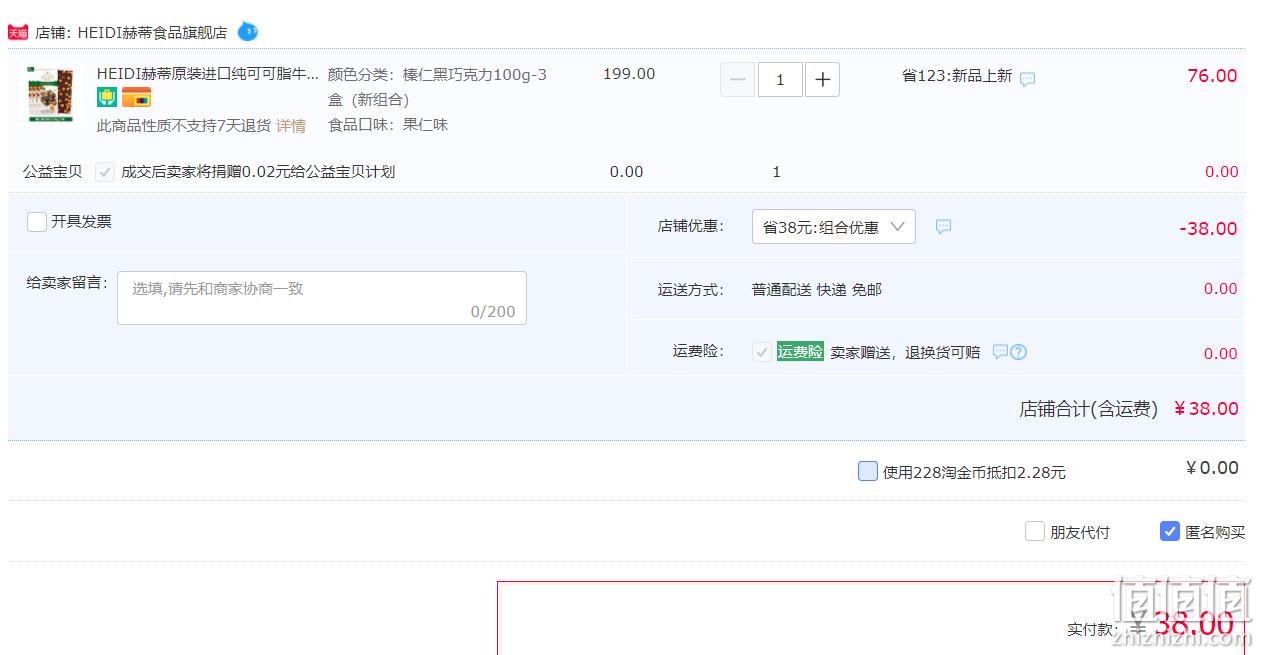Click the store name HEIDI赫蒂食品旗舰店
The width and height of the screenshot is (1261, 655).
click(x=152, y=32)
